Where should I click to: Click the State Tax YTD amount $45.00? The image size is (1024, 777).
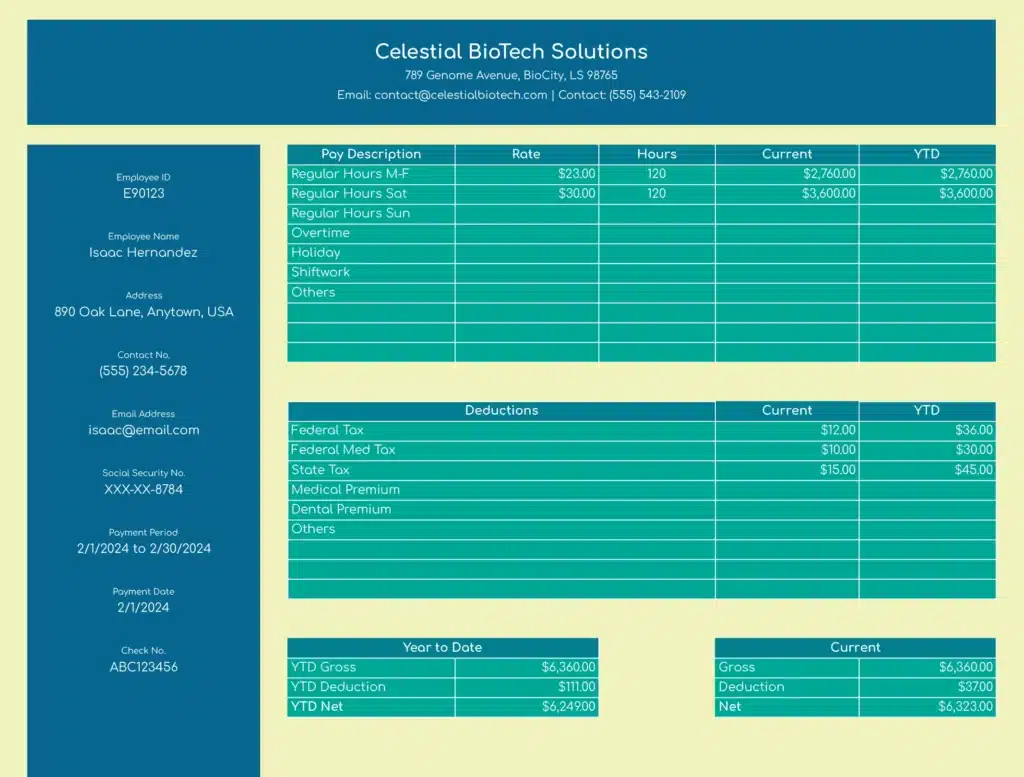click(973, 470)
